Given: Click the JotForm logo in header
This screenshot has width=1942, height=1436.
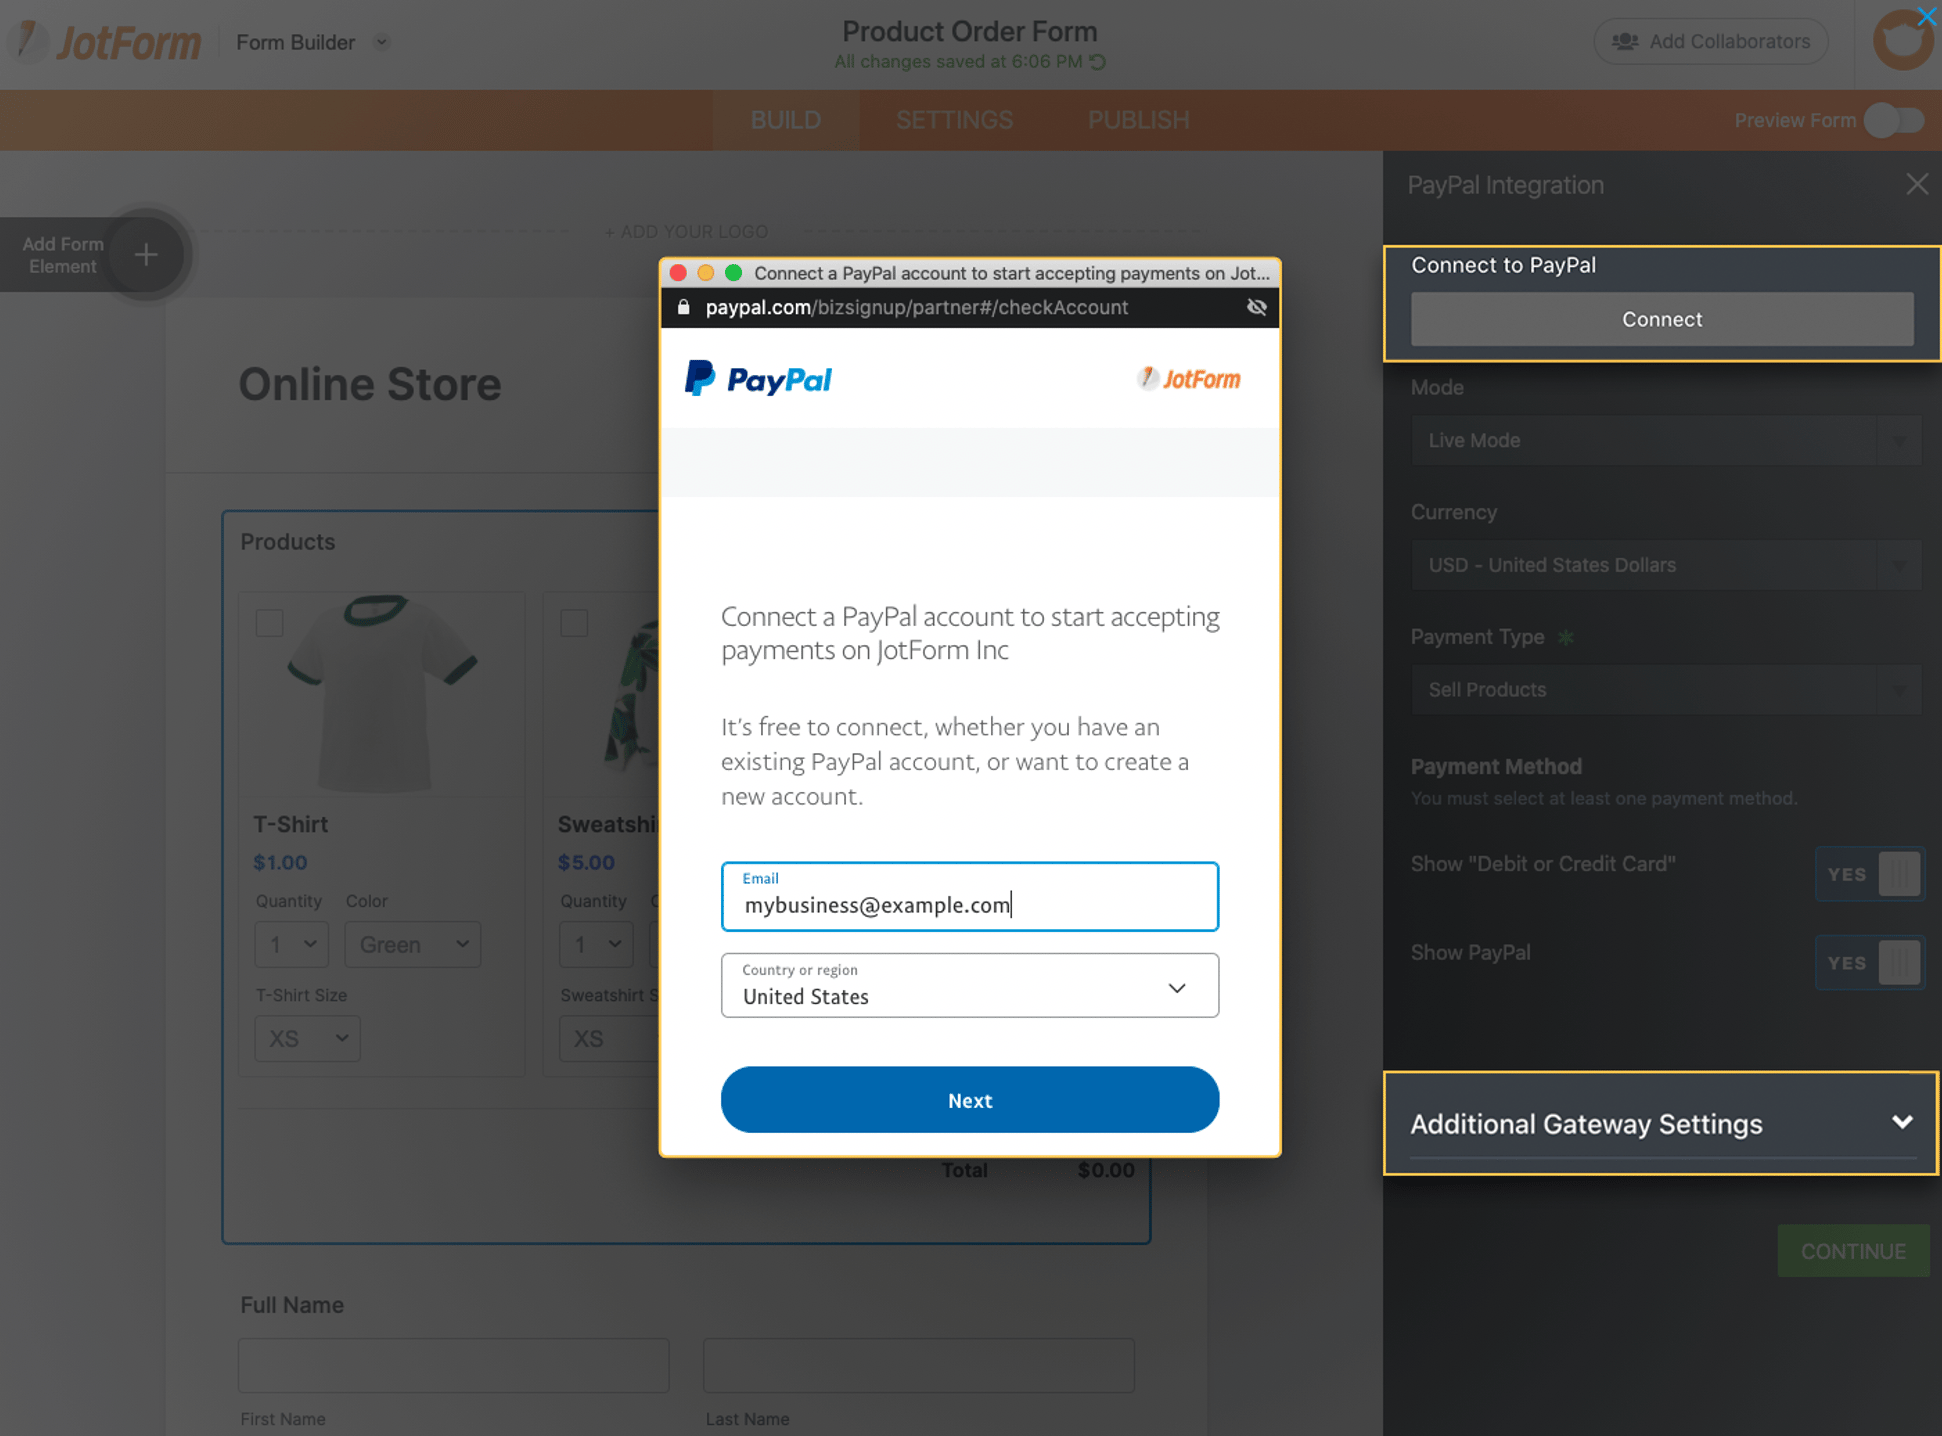Looking at the screenshot, I should tap(110, 42).
